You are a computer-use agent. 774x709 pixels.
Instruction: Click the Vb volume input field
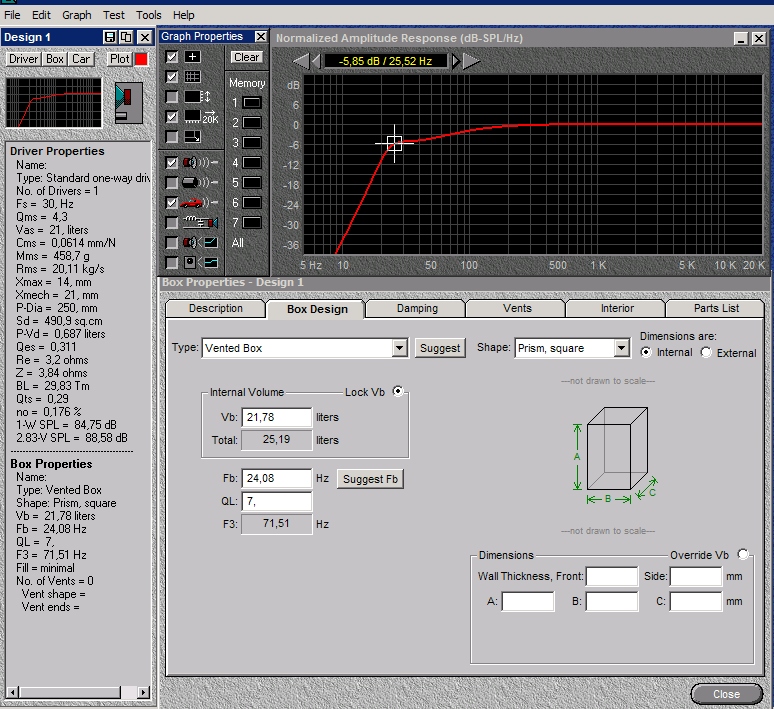click(x=277, y=417)
